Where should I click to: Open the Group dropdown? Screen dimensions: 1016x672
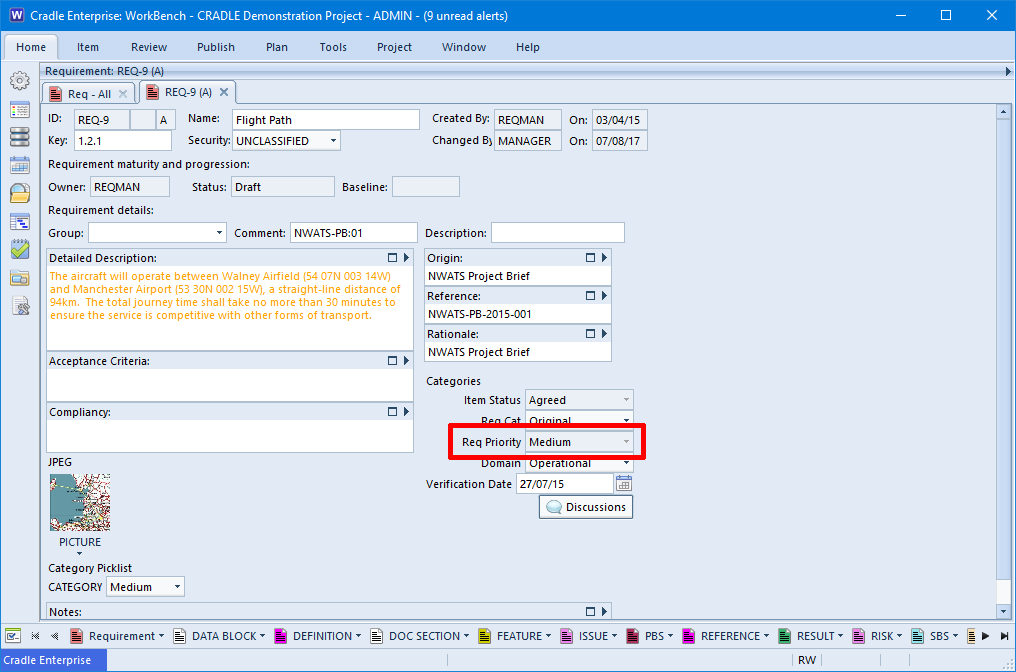[x=219, y=233]
